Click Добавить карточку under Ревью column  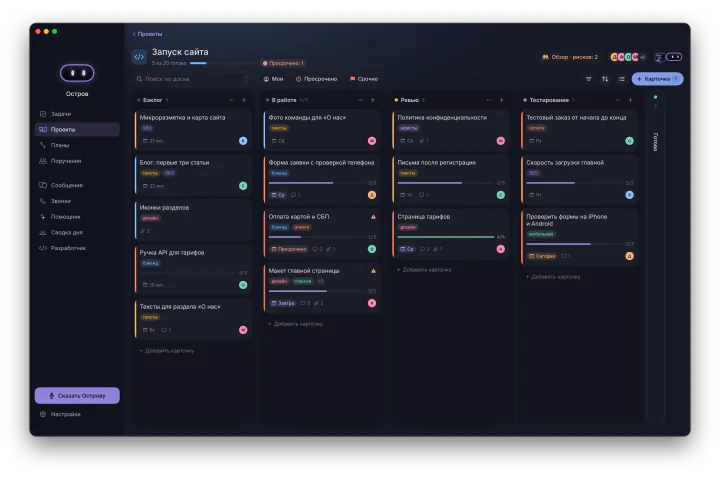424,270
